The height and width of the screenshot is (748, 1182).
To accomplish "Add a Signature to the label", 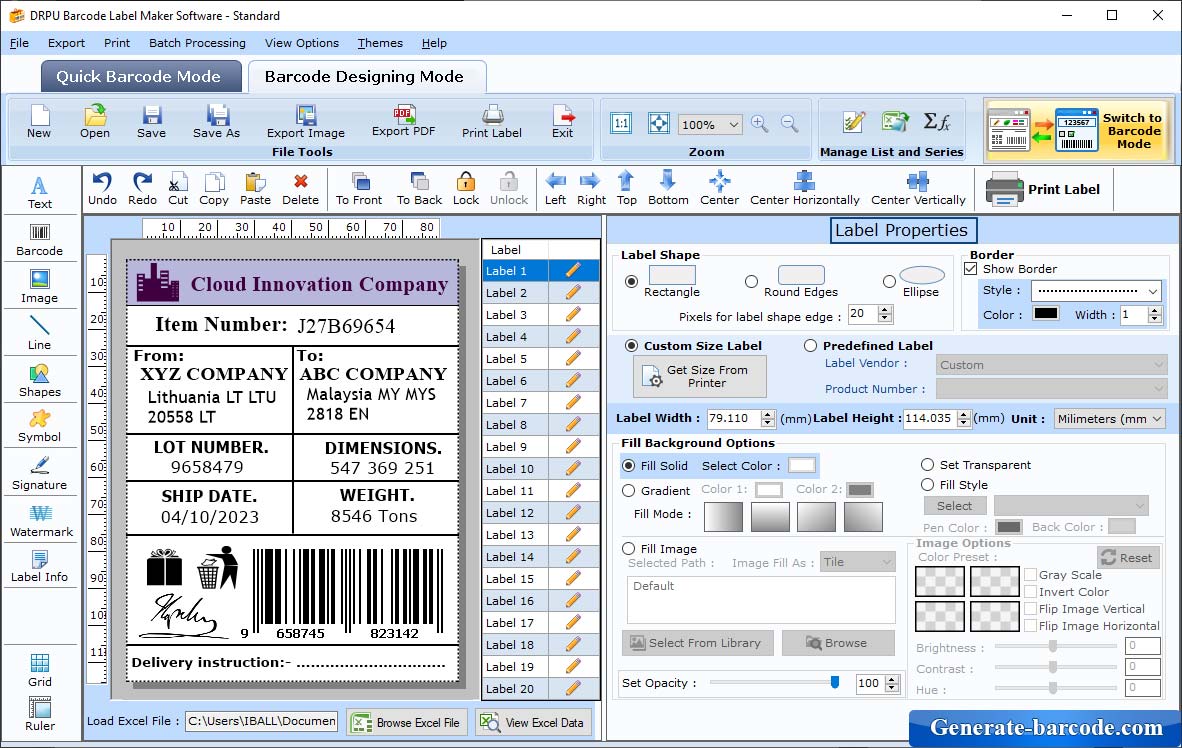I will point(39,474).
